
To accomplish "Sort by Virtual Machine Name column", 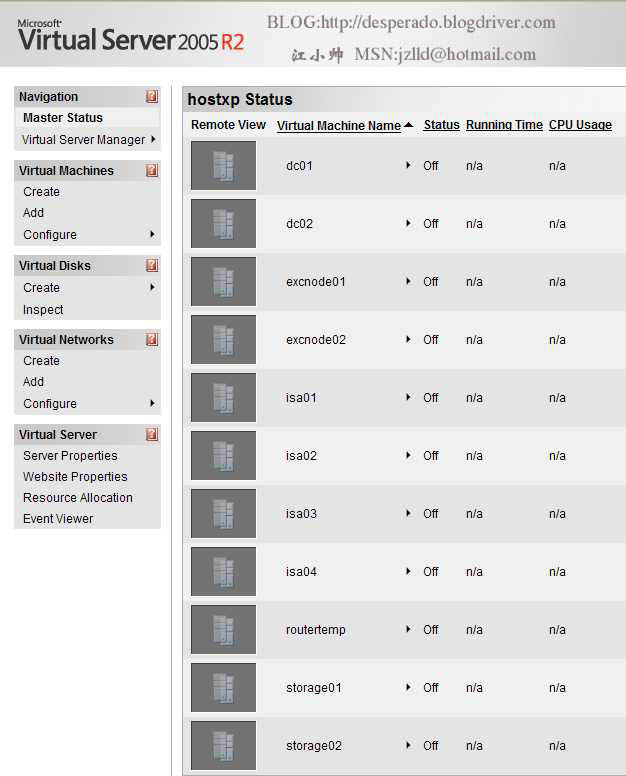I will pos(338,126).
